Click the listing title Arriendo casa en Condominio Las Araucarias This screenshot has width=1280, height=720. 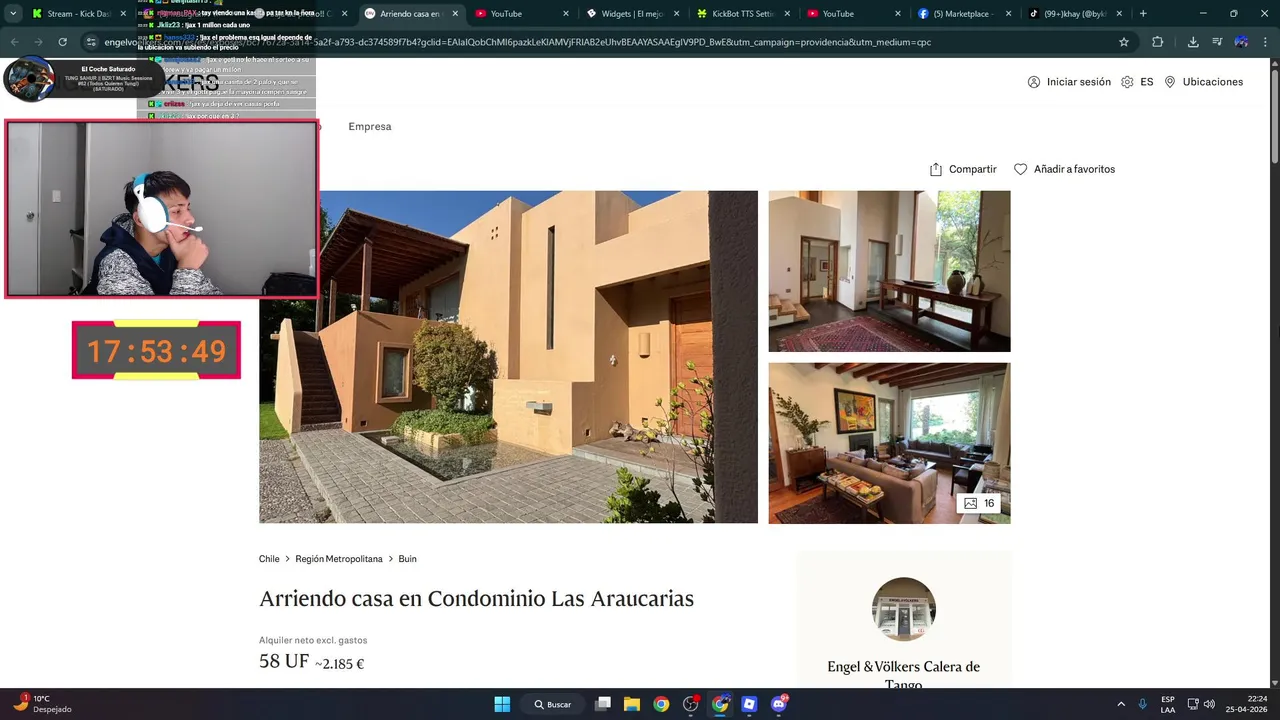[x=476, y=599]
